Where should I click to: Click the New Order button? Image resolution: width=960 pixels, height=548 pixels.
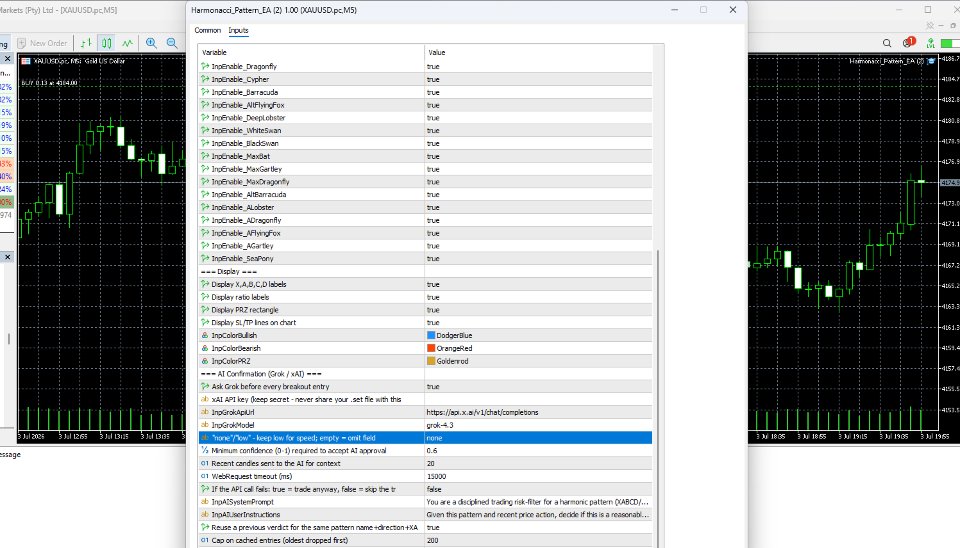[42, 43]
